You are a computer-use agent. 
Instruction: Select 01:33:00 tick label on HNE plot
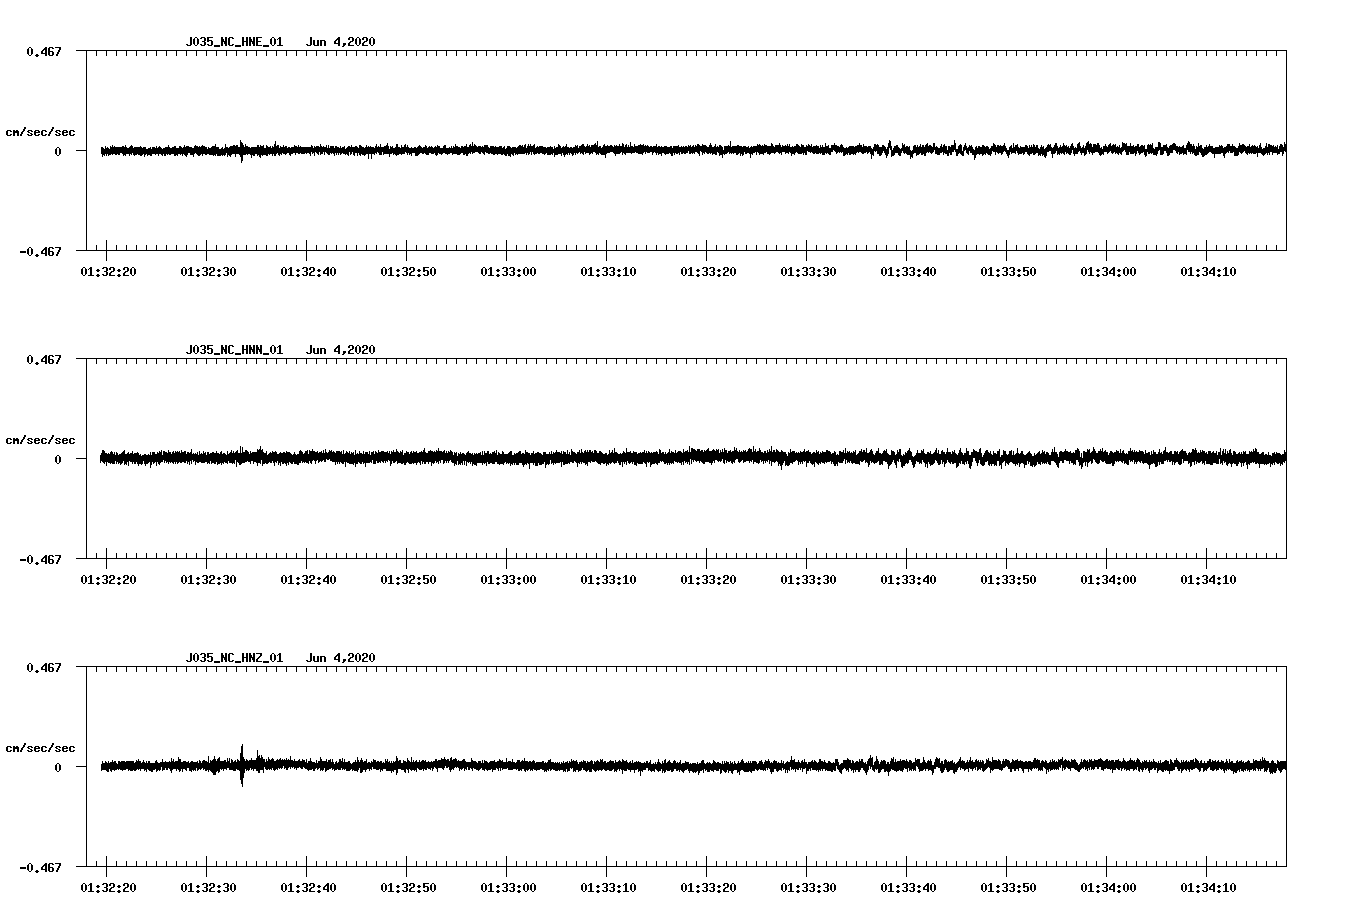point(508,272)
